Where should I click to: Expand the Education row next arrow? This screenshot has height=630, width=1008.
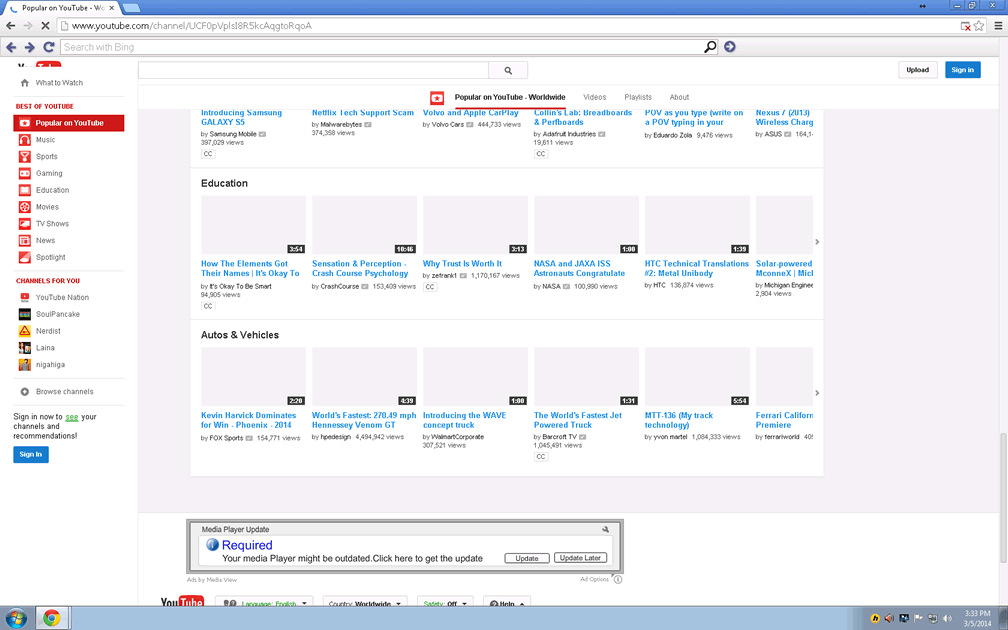tap(817, 242)
